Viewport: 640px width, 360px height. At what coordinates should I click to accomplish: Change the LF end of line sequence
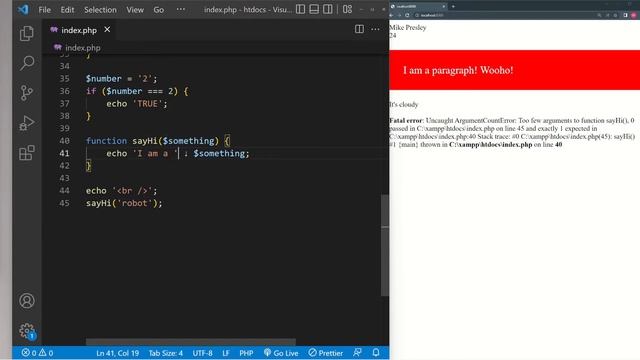click(226, 353)
